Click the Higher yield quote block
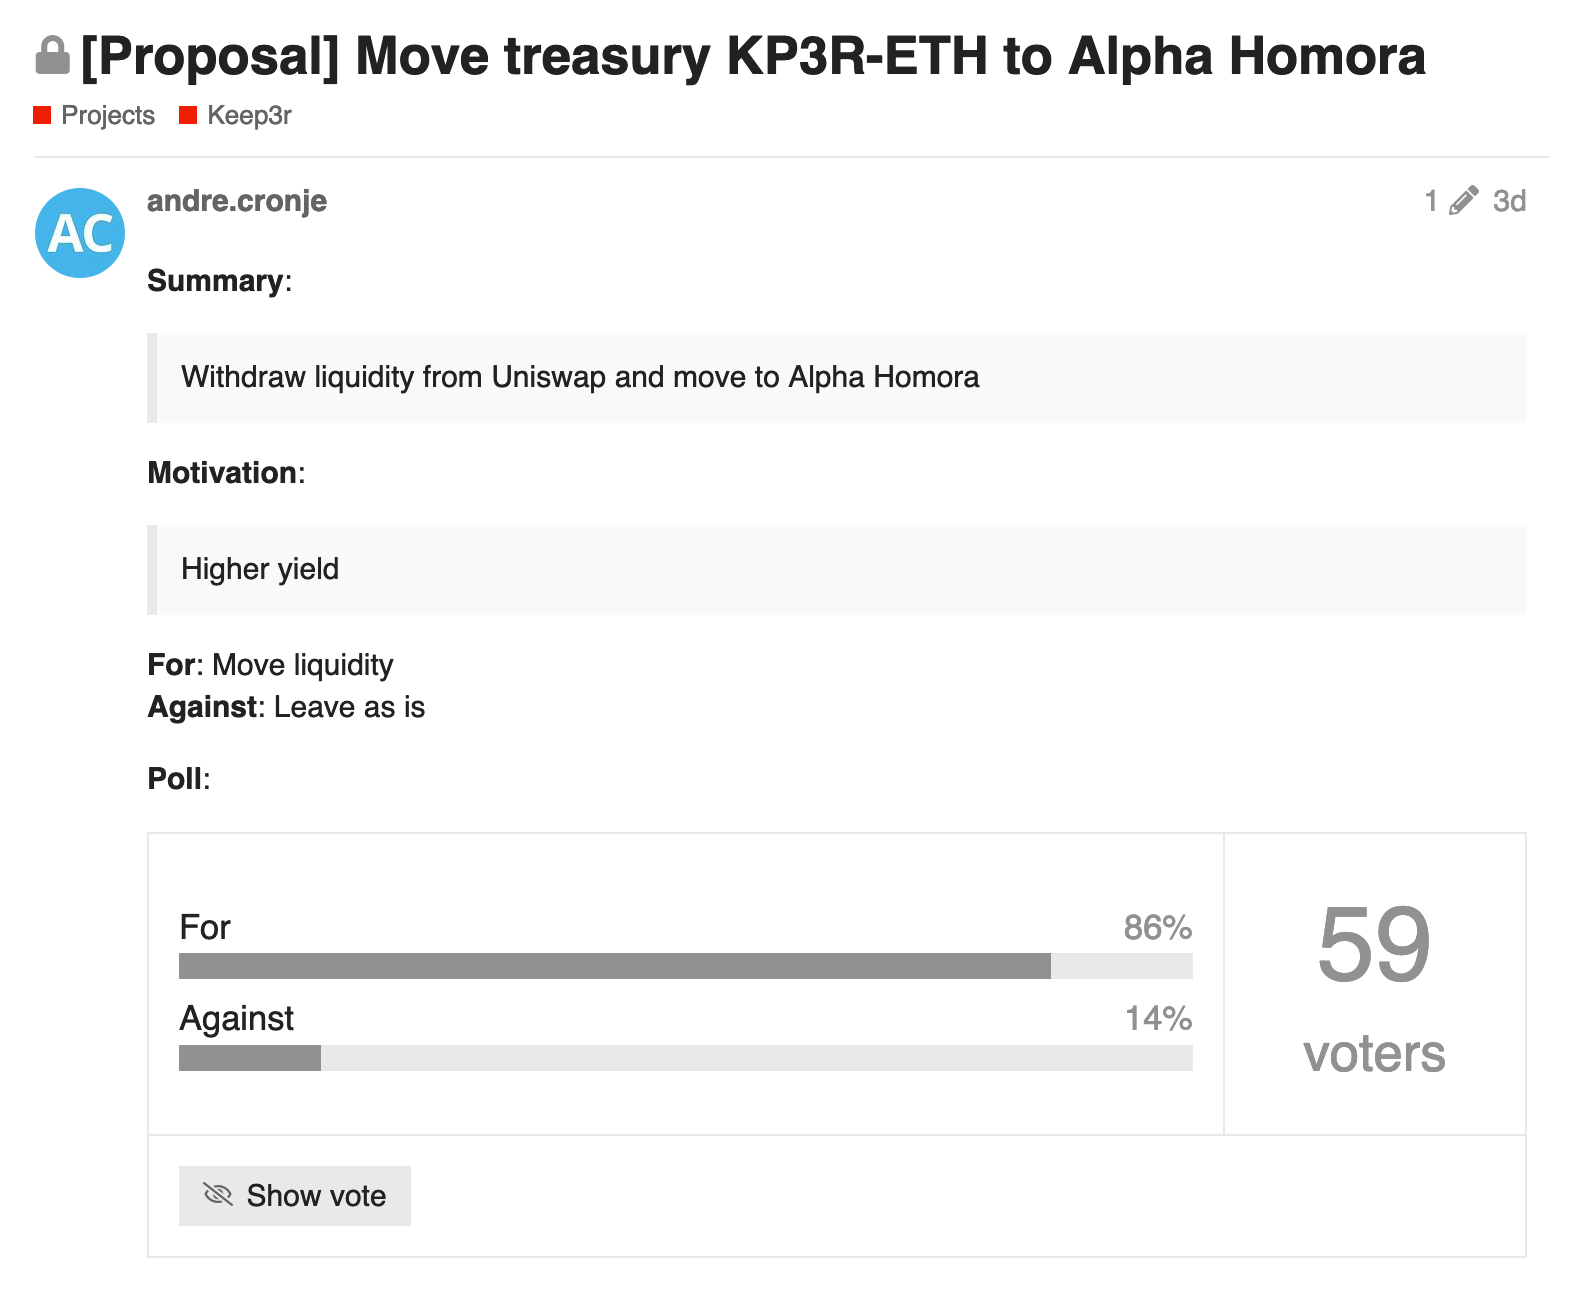Viewport: 1576px width, 1294px height. [837, 570]
